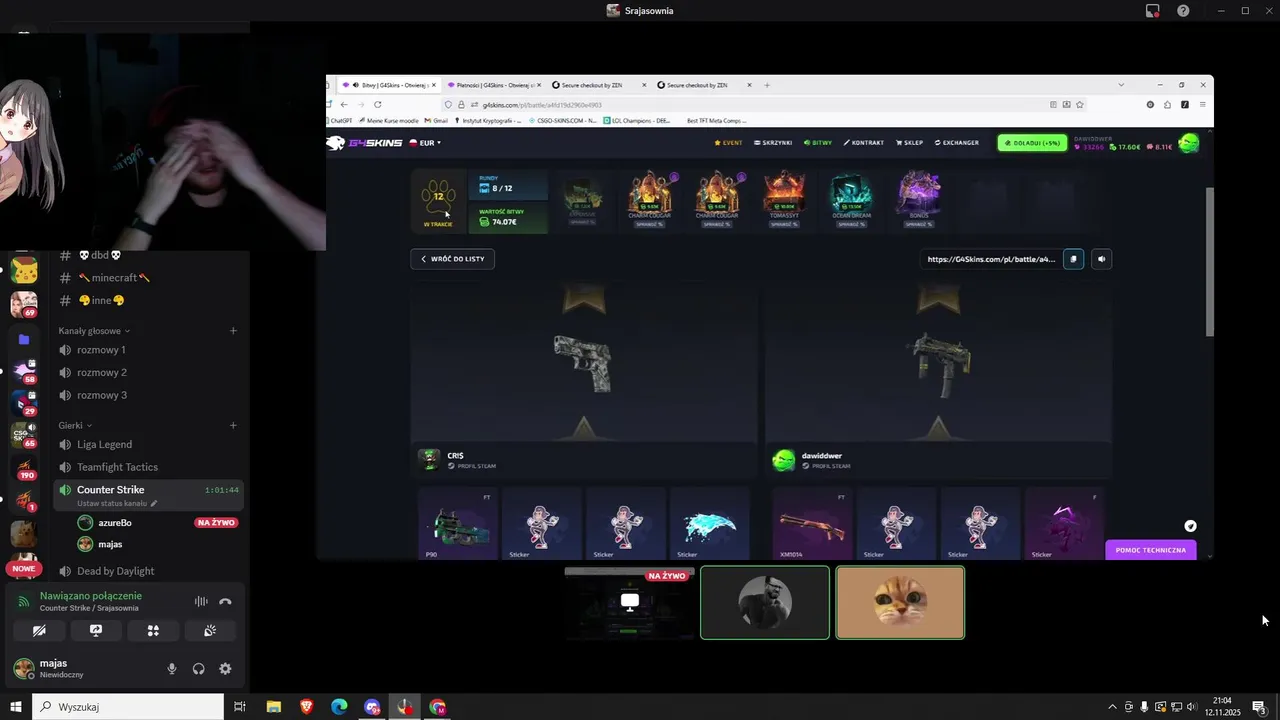
Task: Open the activities button in voice panel
Action: pyautogui.click(x=153, y=631)
